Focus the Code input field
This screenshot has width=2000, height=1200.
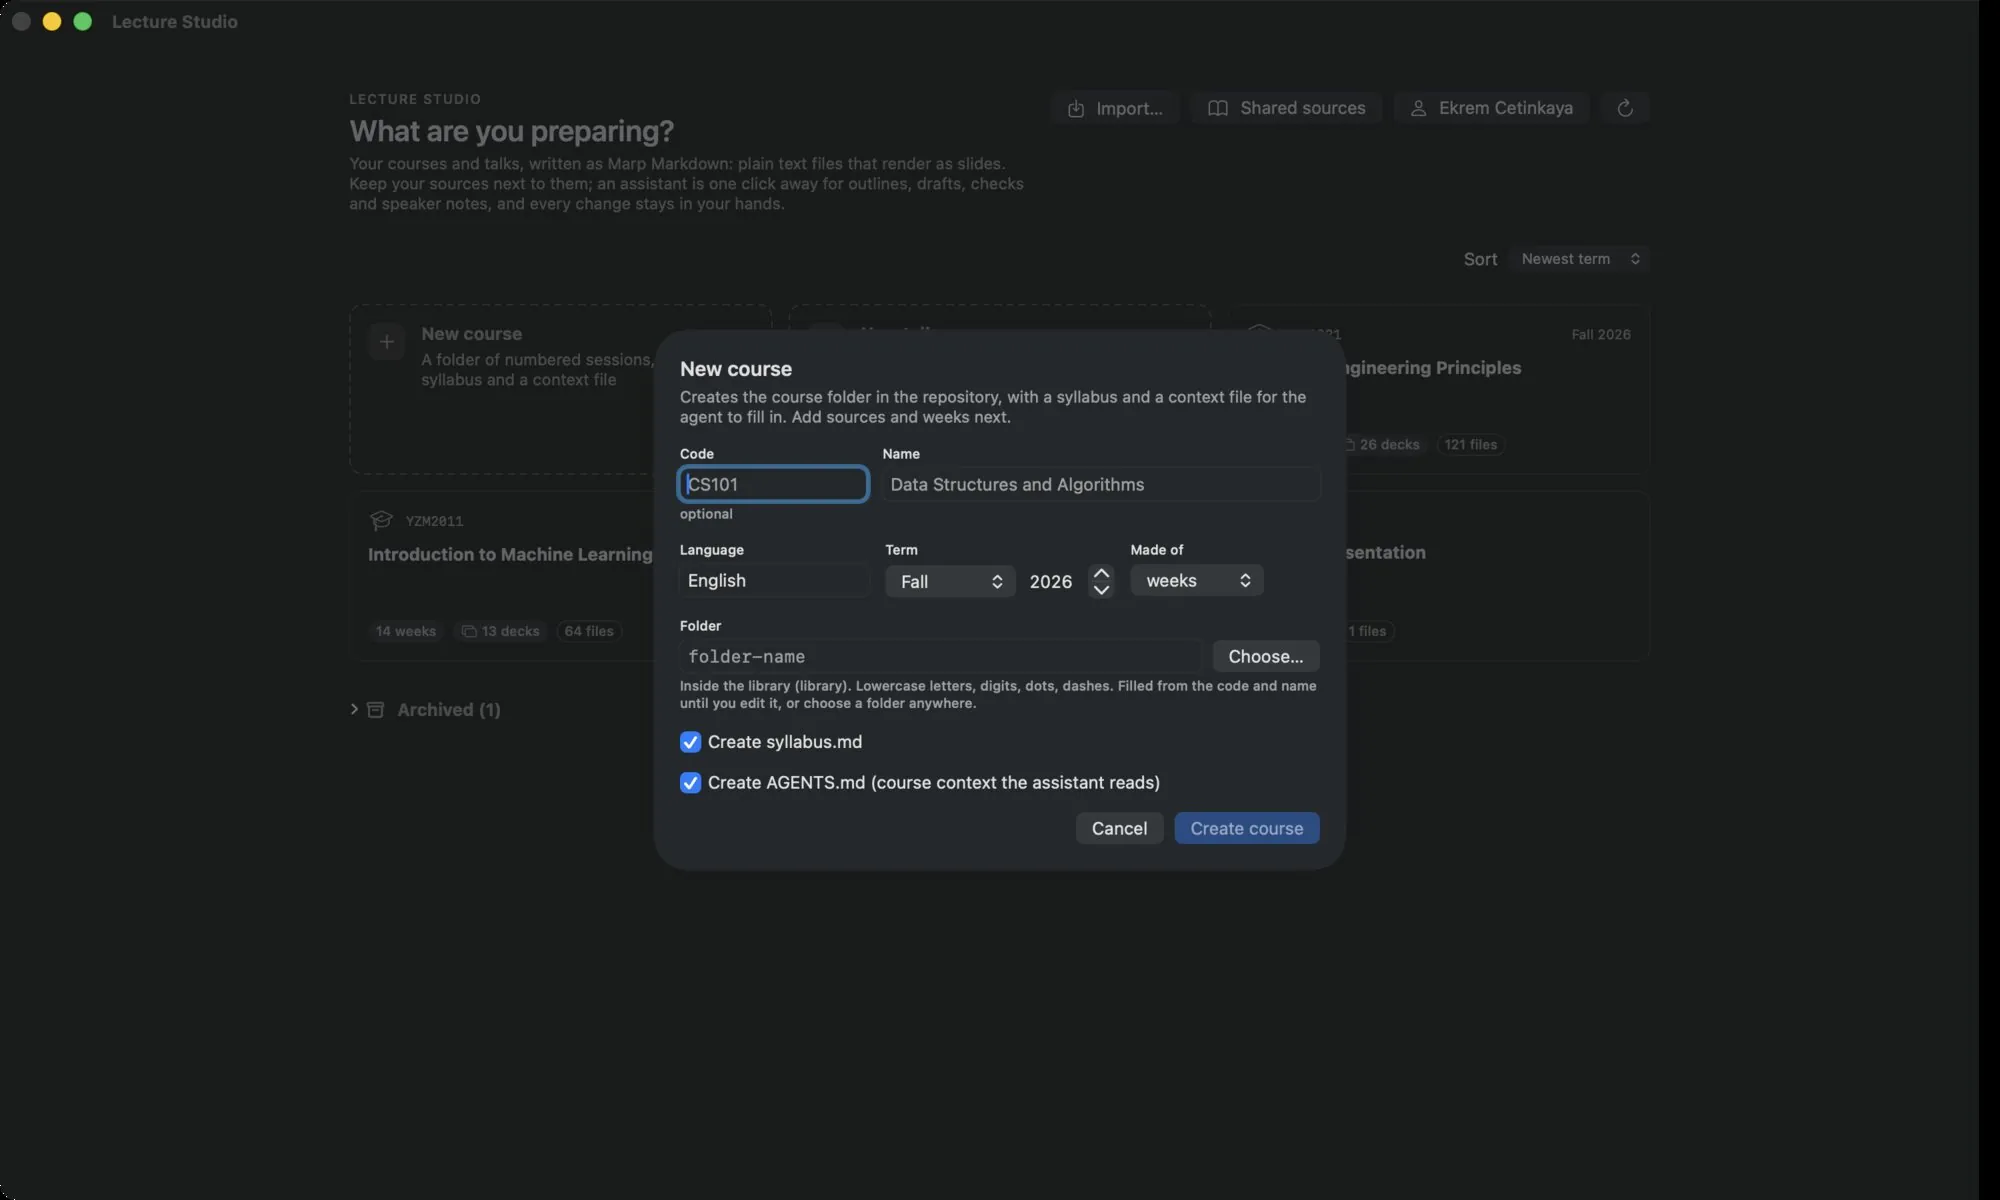(773, 484)
